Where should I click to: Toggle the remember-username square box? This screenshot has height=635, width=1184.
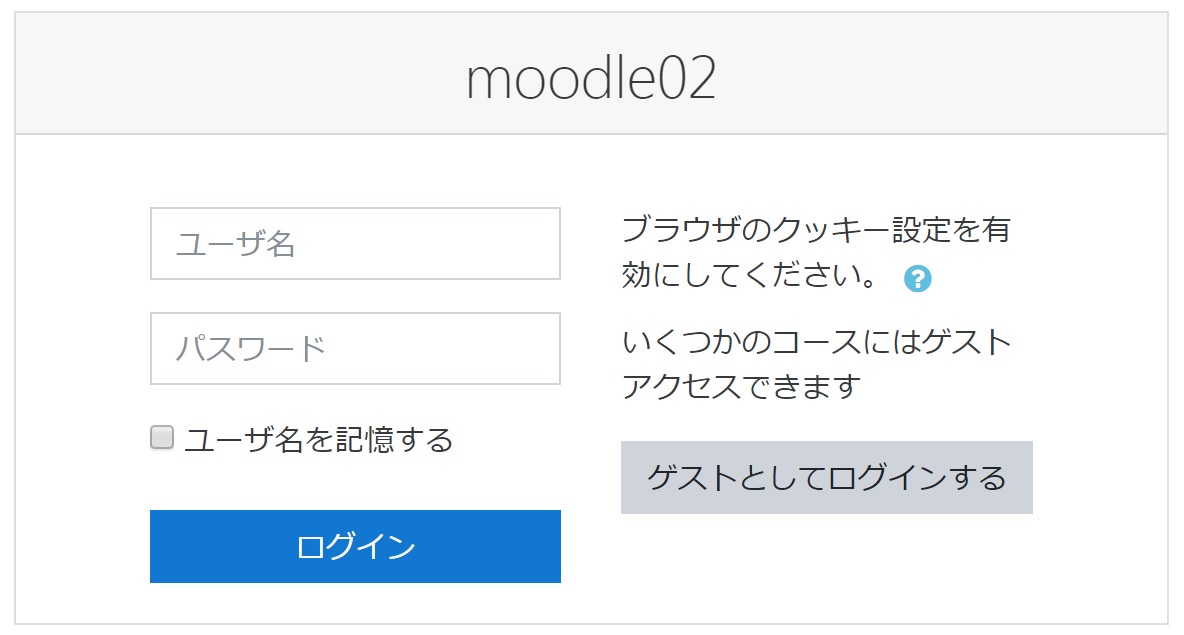[x=162, y=437]
